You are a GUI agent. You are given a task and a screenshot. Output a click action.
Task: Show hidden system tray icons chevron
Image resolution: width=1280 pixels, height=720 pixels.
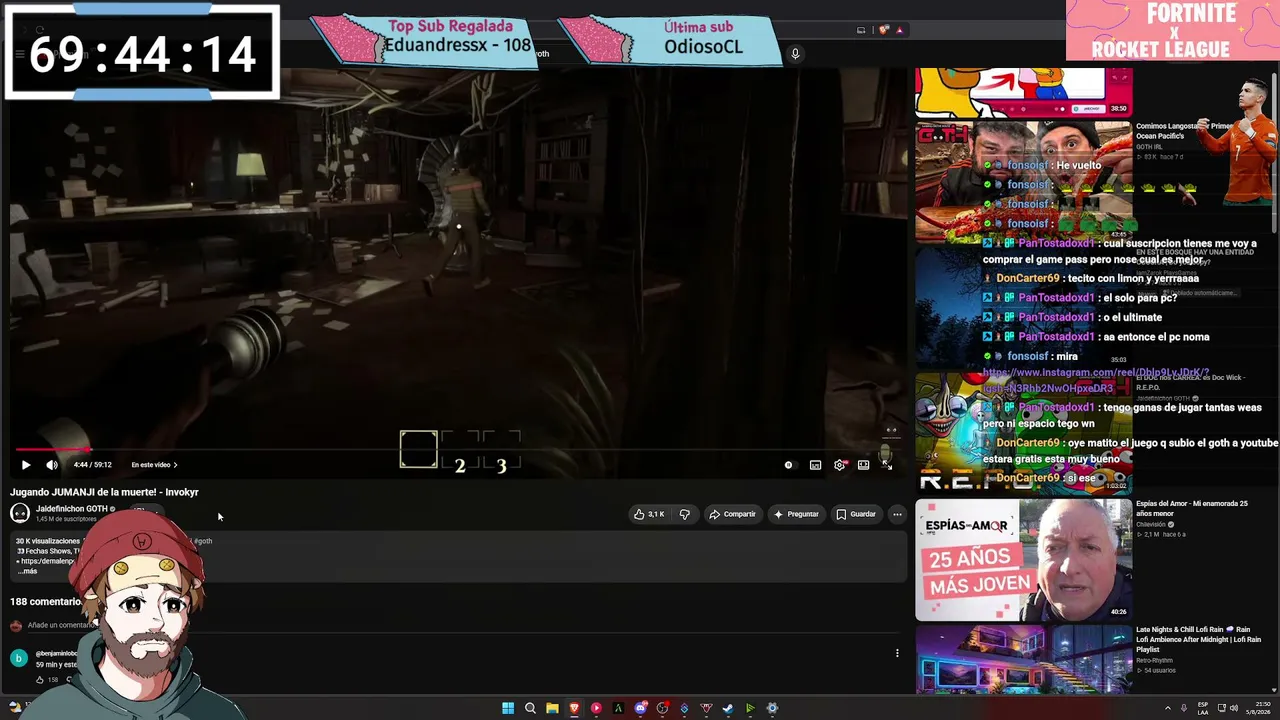coord(1168,708)
